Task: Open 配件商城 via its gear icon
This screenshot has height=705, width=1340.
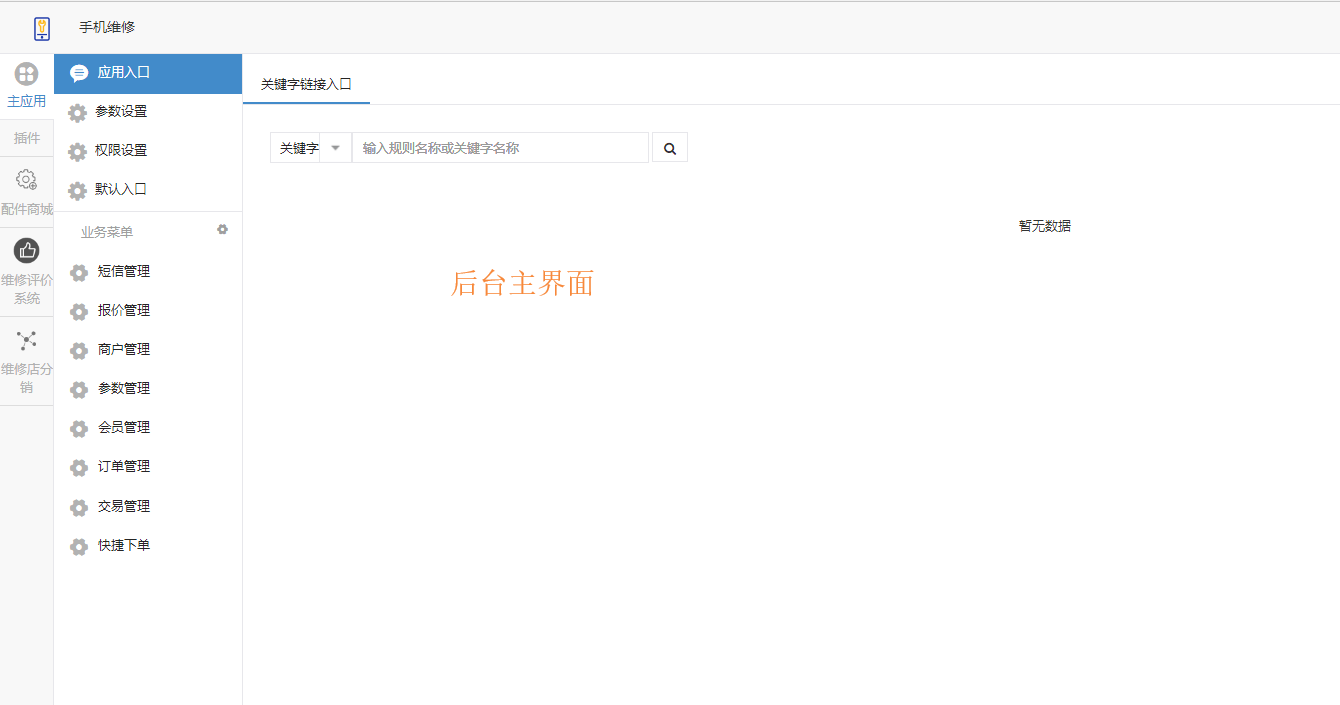Action: coord(26,182)
